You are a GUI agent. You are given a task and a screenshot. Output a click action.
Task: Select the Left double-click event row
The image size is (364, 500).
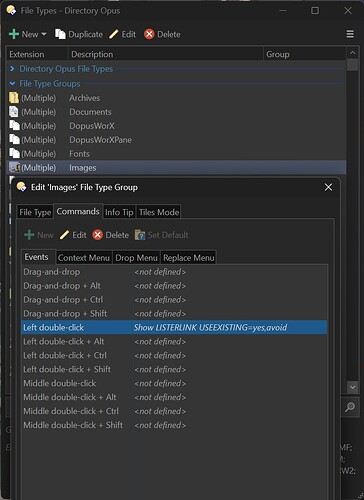pos(174,327)
